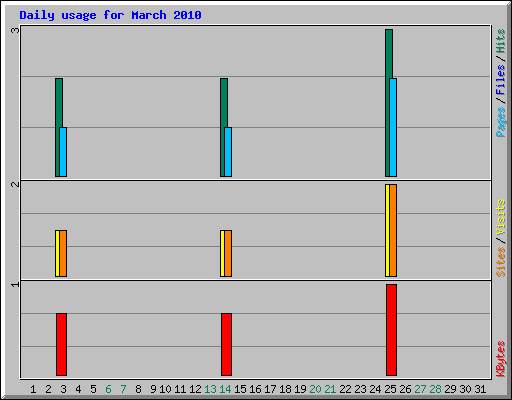Click the red KBytes bar for day 25

coord(392,330)
